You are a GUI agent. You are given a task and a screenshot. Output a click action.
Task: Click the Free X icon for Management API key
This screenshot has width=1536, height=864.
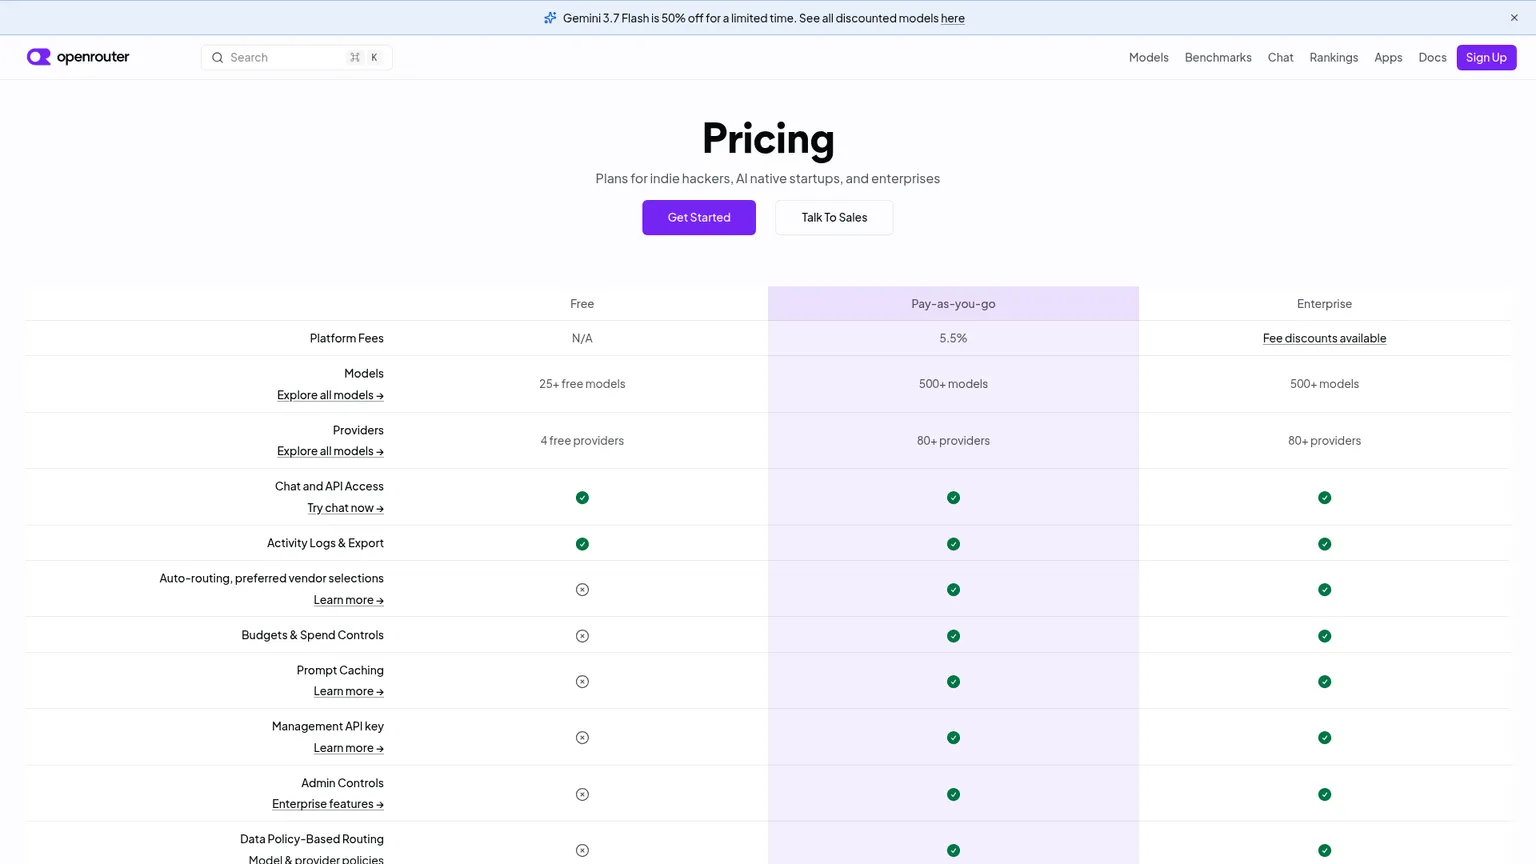pyautogui.click(x=582, y=738)
